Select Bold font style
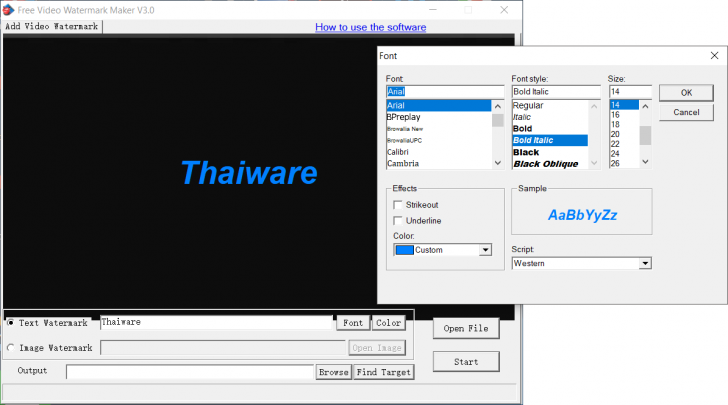The height and width of the screenshot is (405, 728). coord(550,129)
